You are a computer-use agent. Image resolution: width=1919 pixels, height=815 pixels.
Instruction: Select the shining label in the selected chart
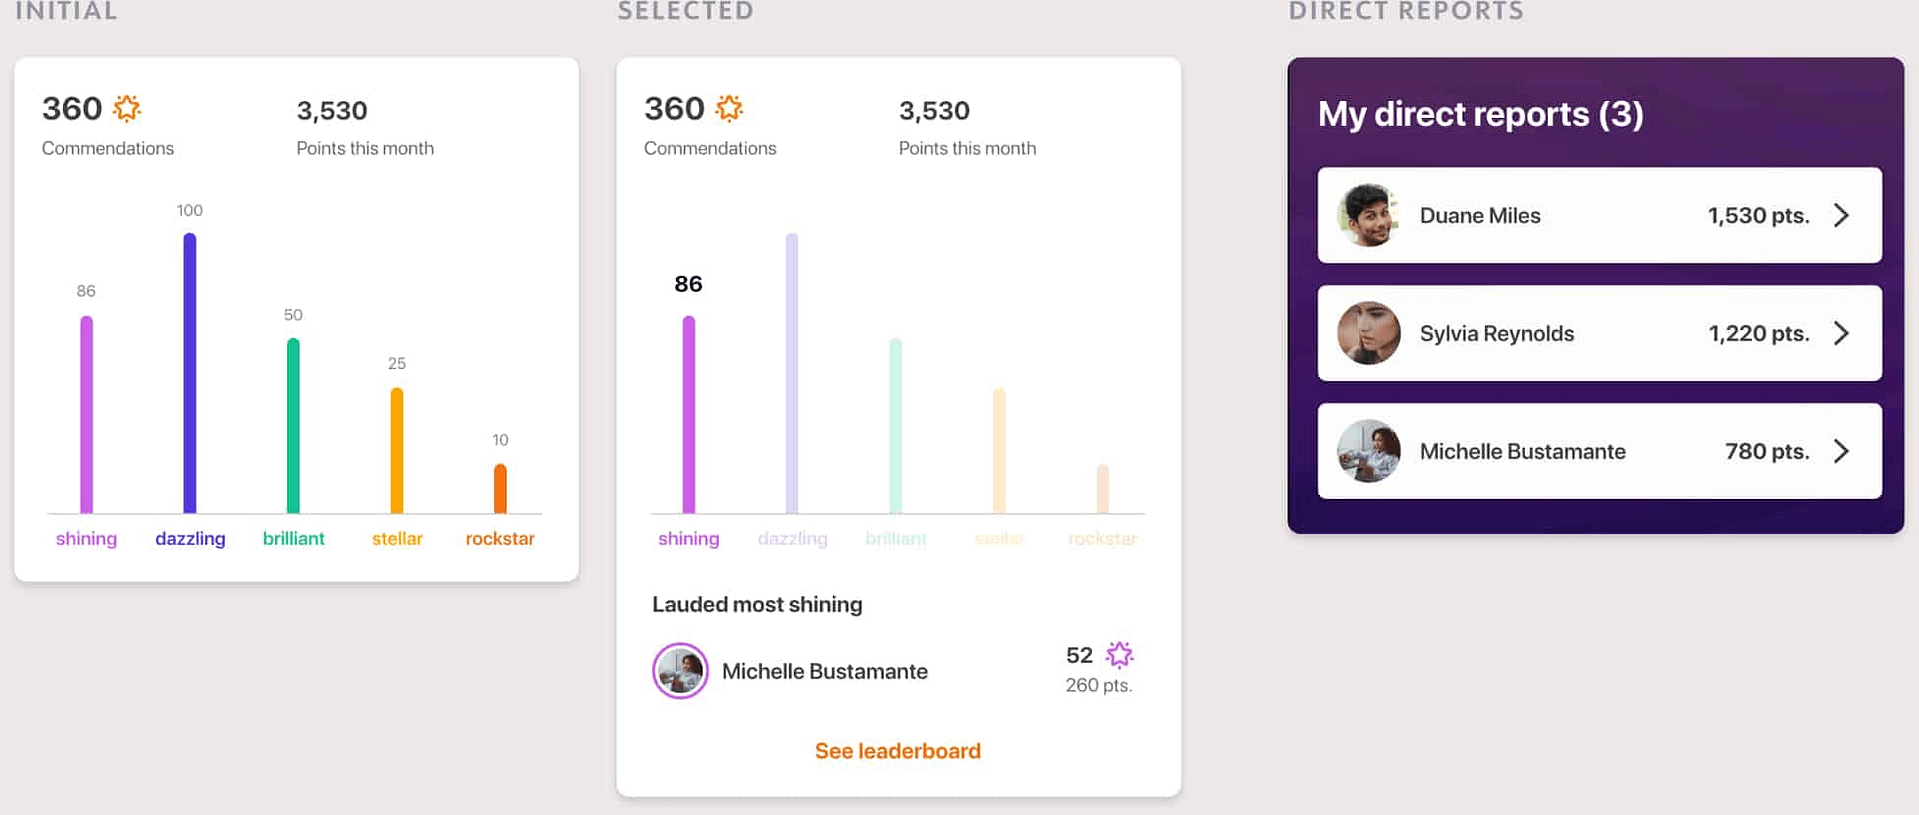coord(688,539)
